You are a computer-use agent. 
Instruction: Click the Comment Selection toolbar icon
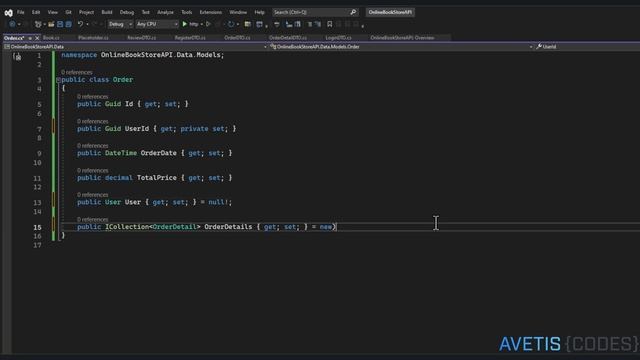pos(309,24)
